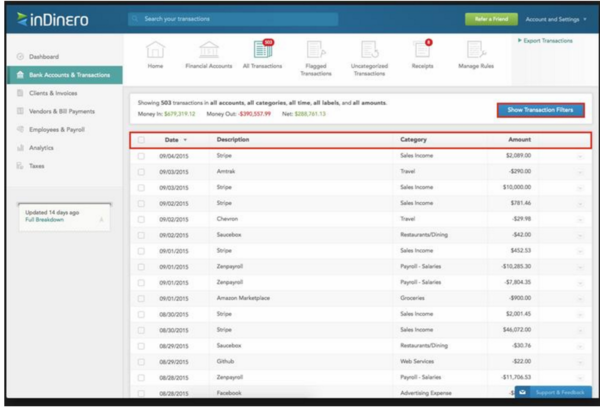Sort by the Date column arrow

click(185, 140)
